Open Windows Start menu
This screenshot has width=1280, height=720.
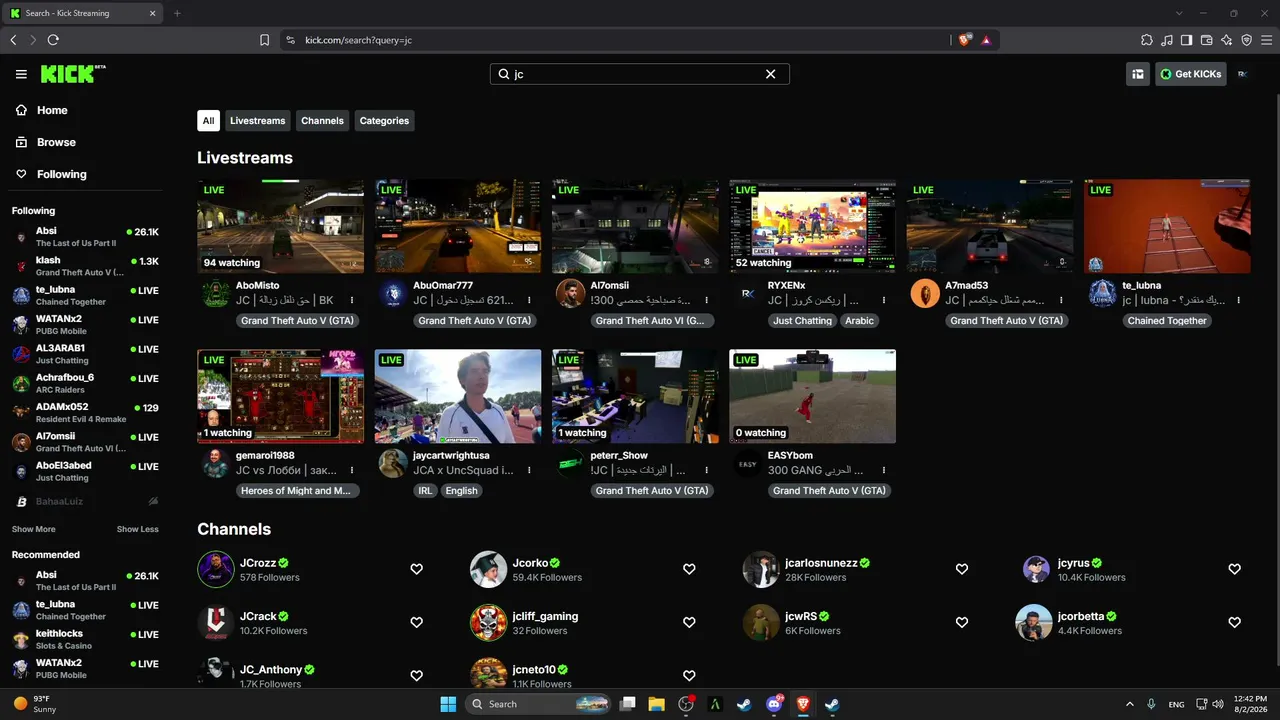(448, 704)
